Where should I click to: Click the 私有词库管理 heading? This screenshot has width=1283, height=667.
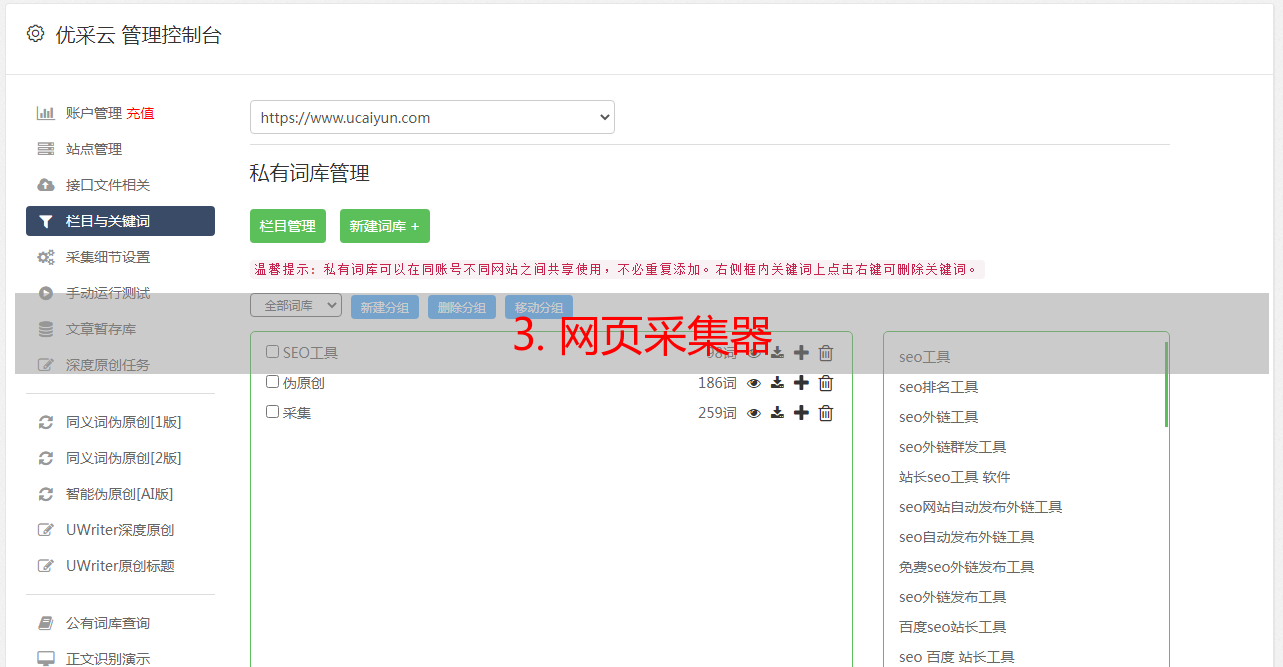tap(310, 173)
